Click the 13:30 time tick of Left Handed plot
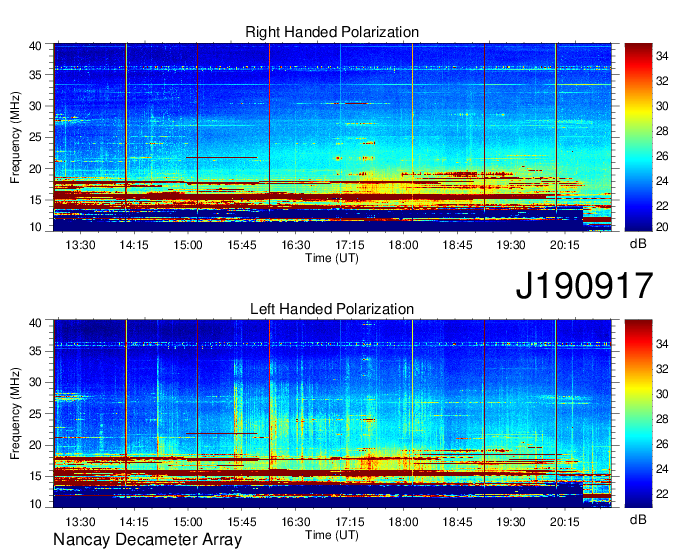This screenshot has height=552, width=680. point(80,522)
